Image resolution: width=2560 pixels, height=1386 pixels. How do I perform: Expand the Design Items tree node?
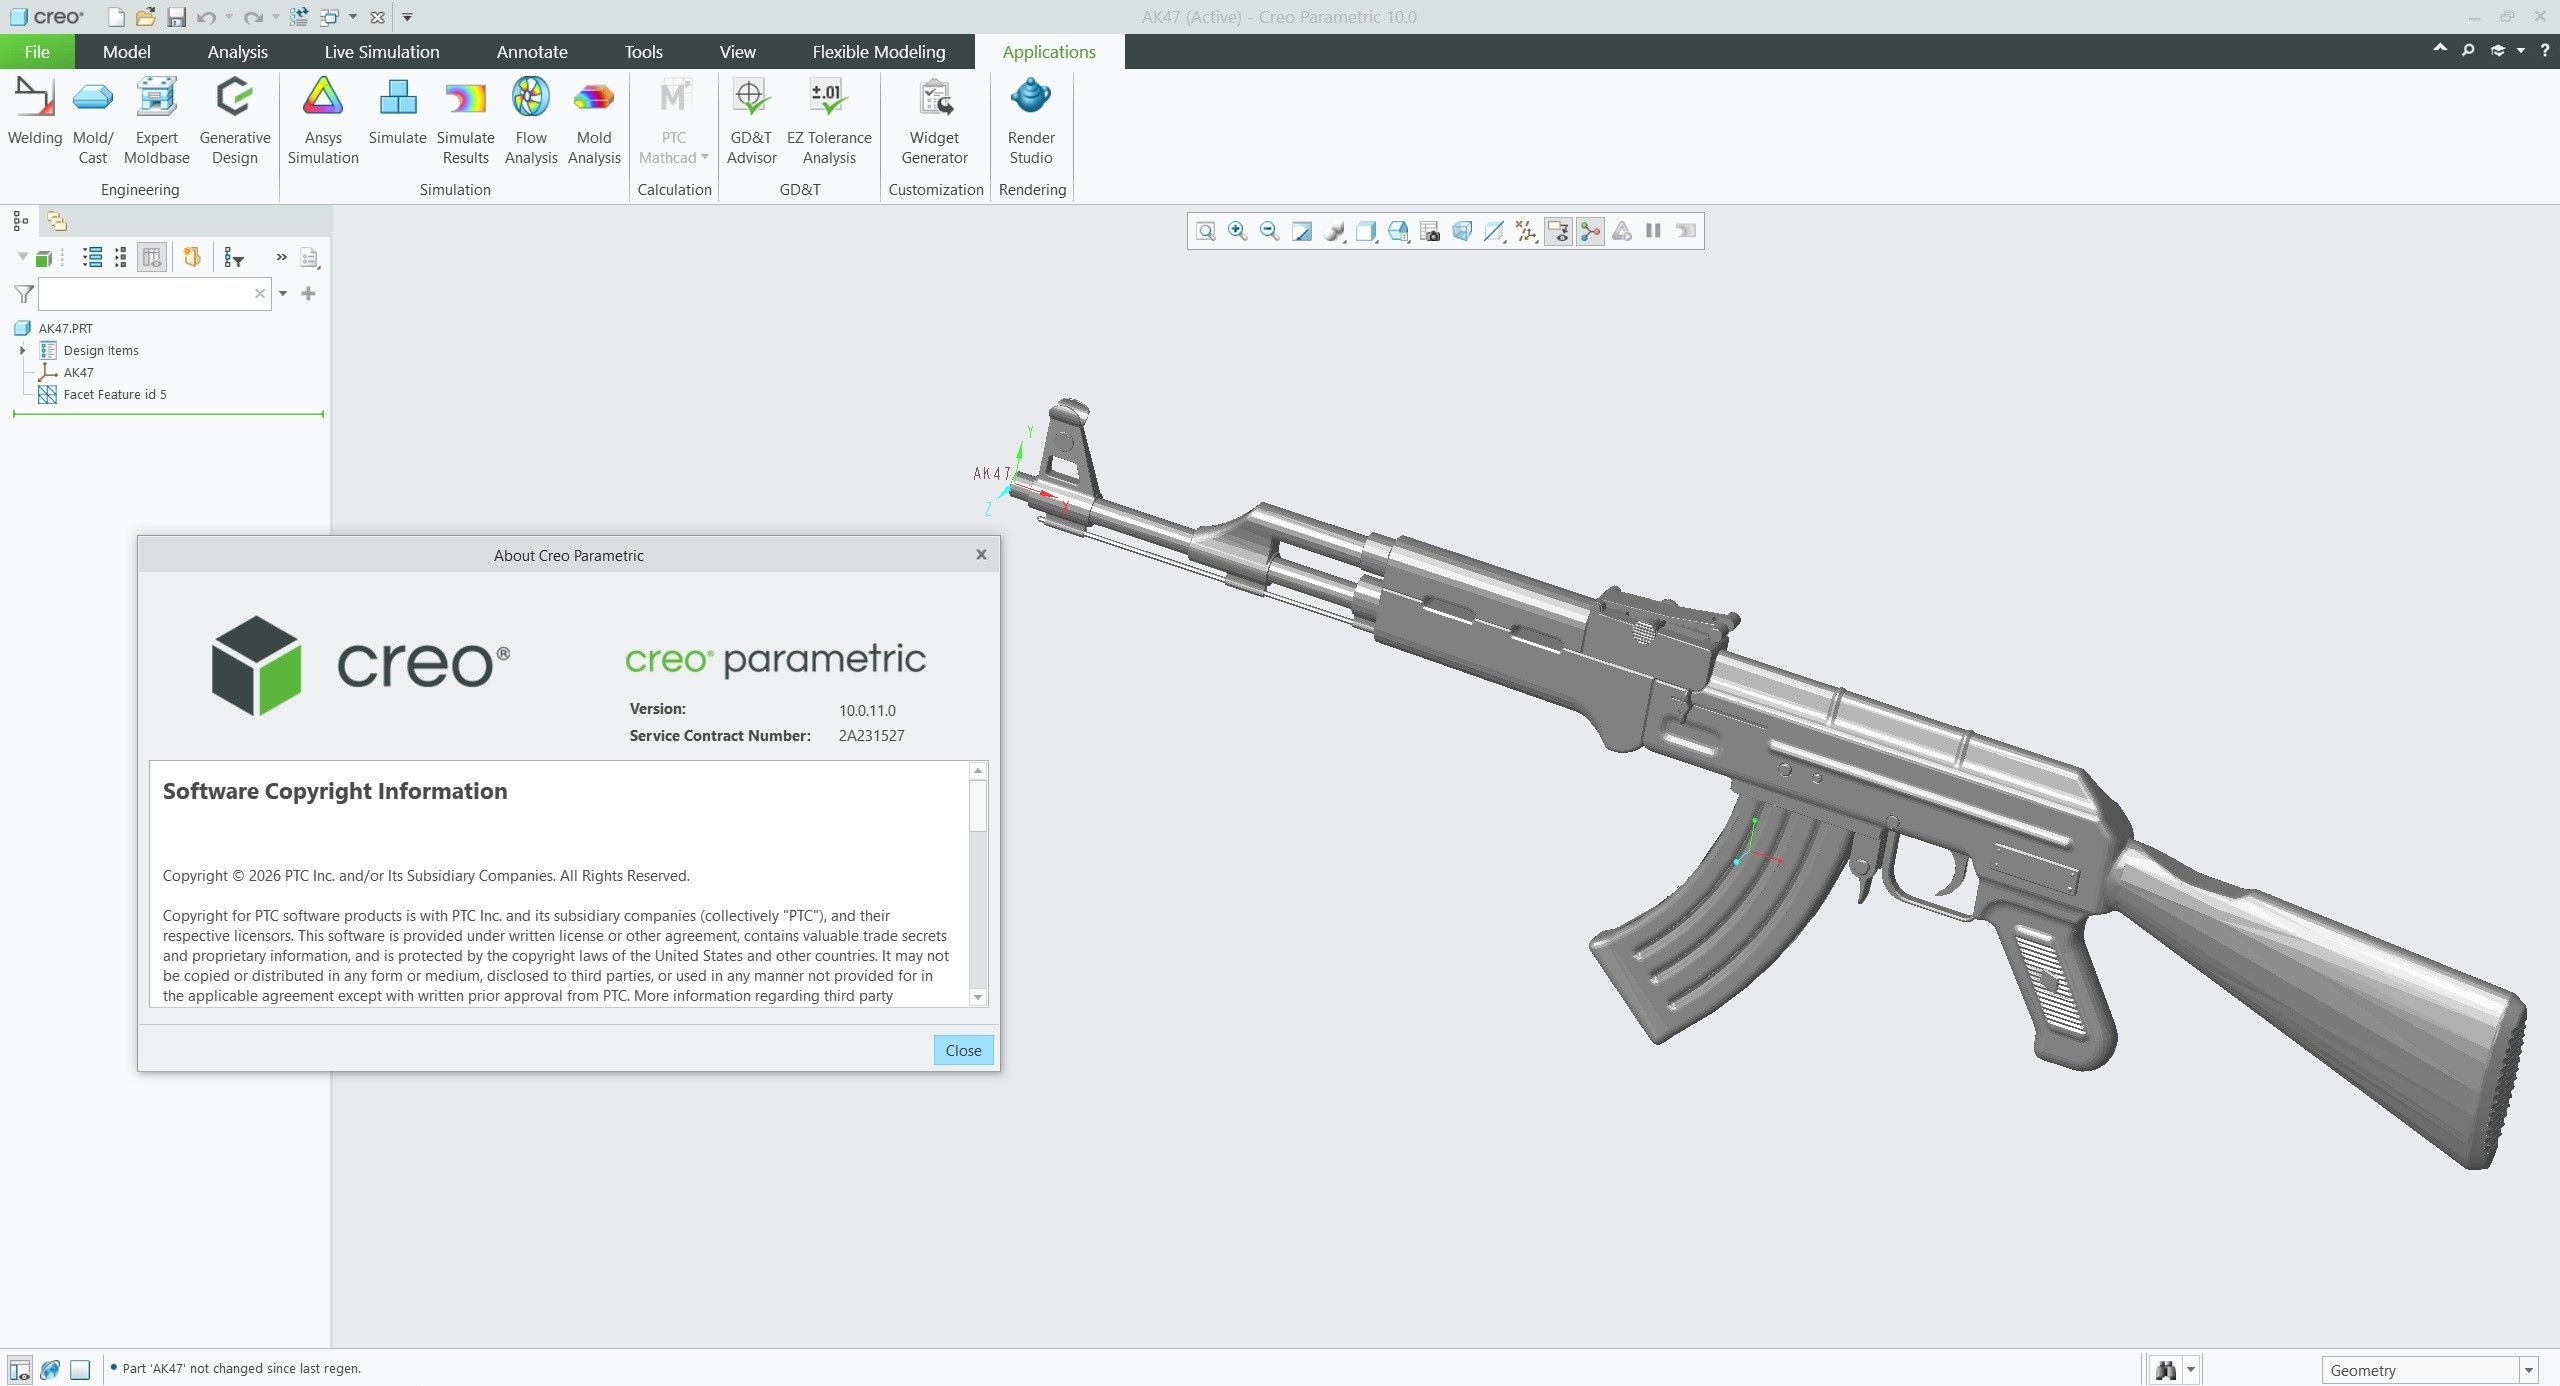click(23, 350)
